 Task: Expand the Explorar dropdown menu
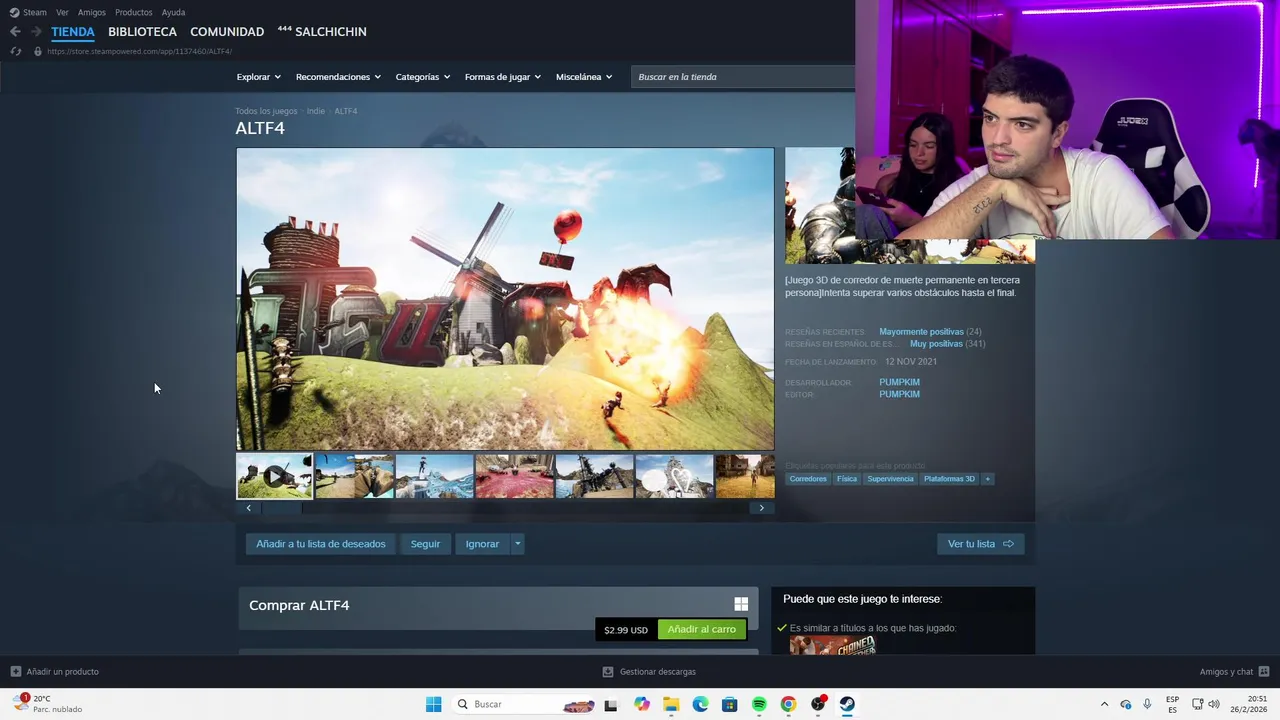click(259, 77)
